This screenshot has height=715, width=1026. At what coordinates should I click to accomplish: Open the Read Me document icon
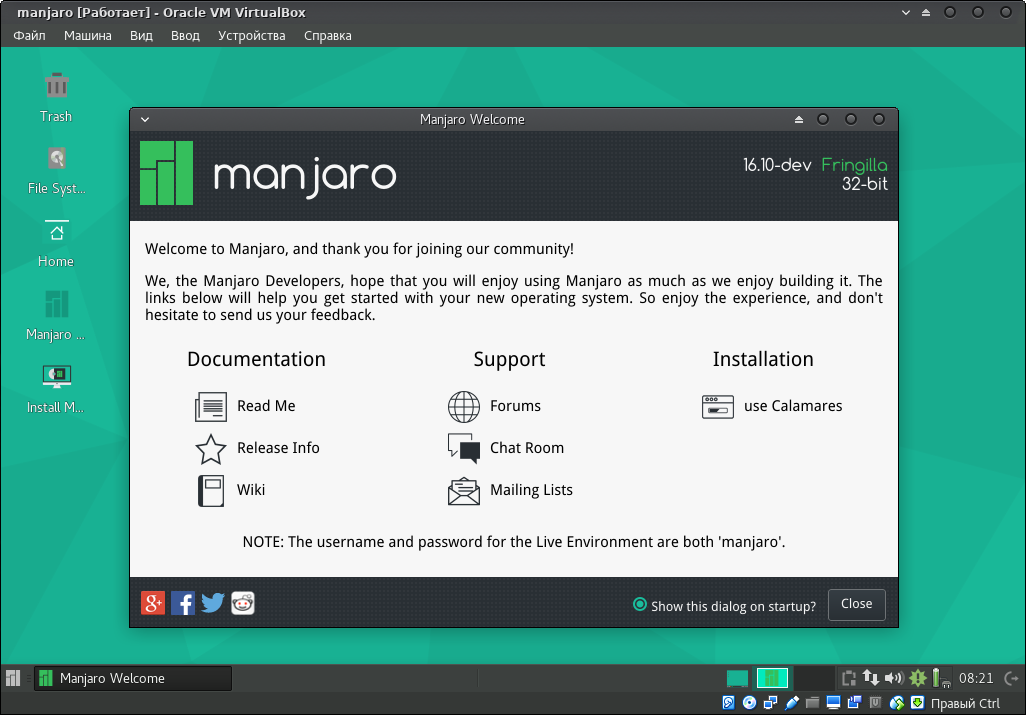pyautogui.click(x=211, y=406)
